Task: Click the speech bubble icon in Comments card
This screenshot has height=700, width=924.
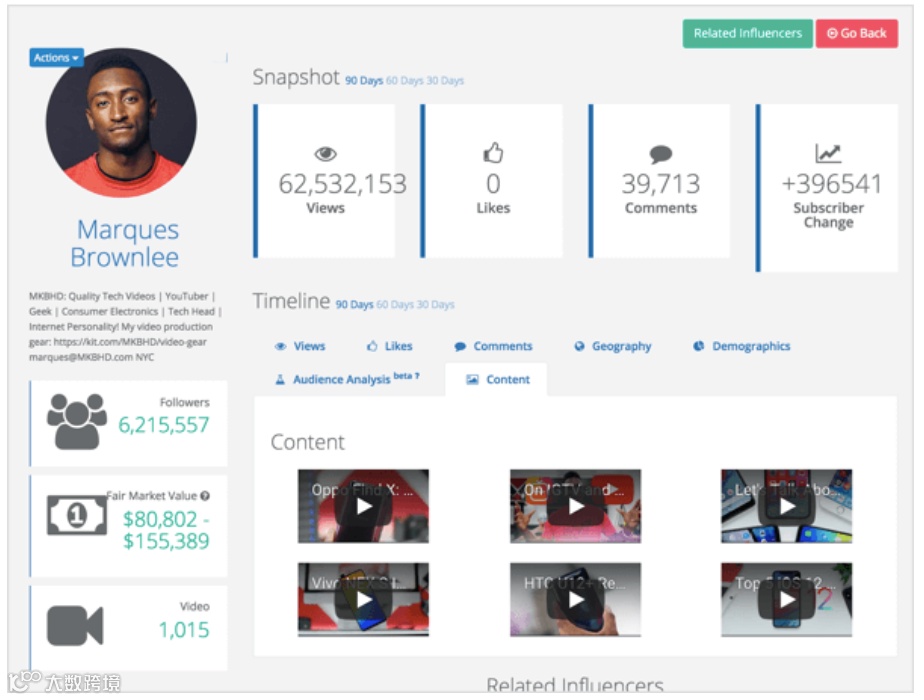Action: pos(661,154)
